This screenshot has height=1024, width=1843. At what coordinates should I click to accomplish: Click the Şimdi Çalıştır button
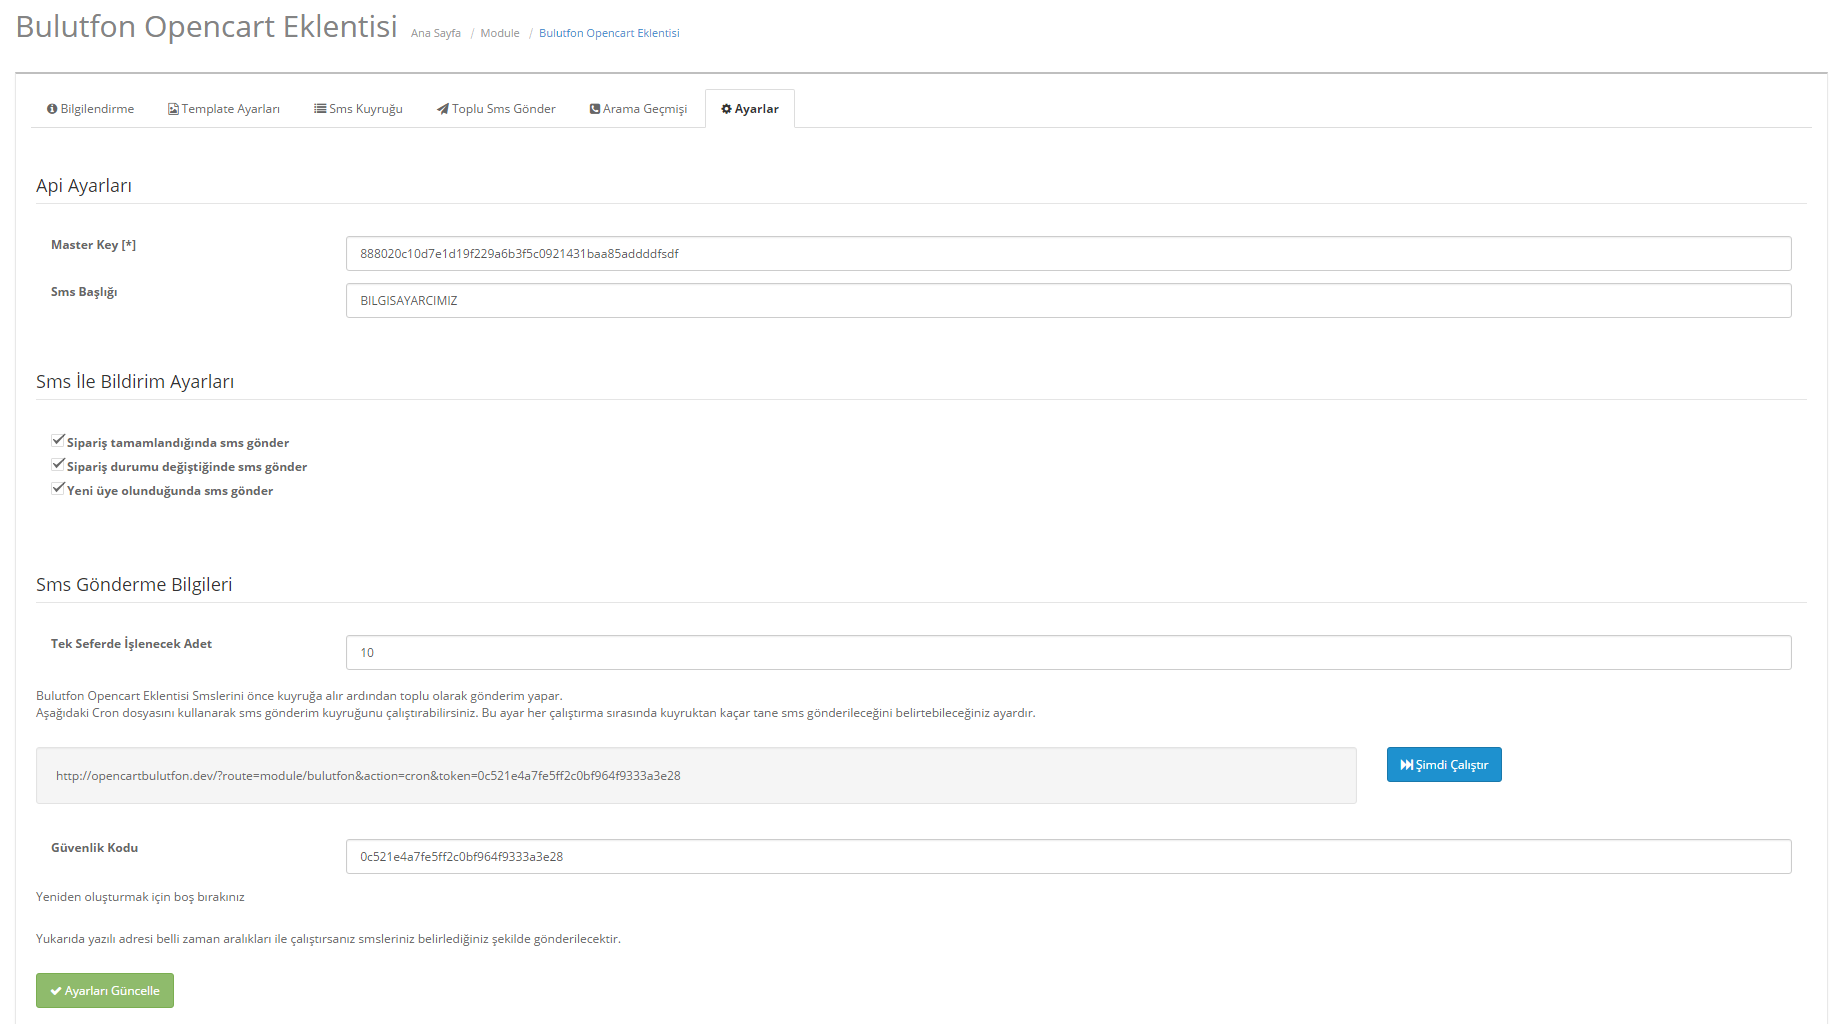(1444, 765)
